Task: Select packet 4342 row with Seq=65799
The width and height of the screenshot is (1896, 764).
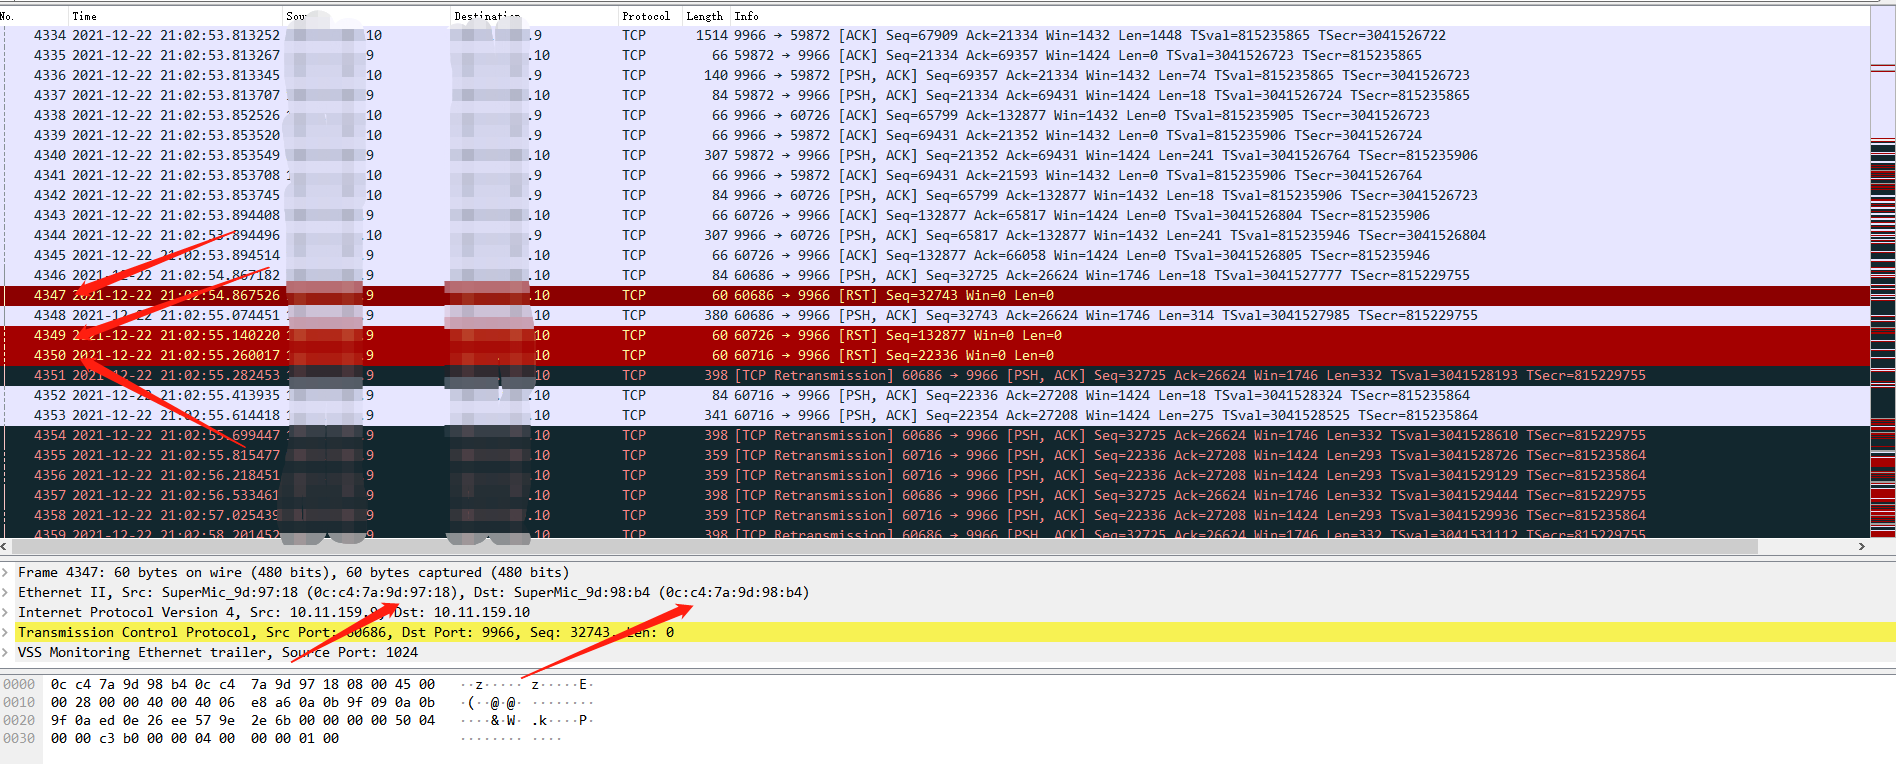Action: tap(935, 196)
